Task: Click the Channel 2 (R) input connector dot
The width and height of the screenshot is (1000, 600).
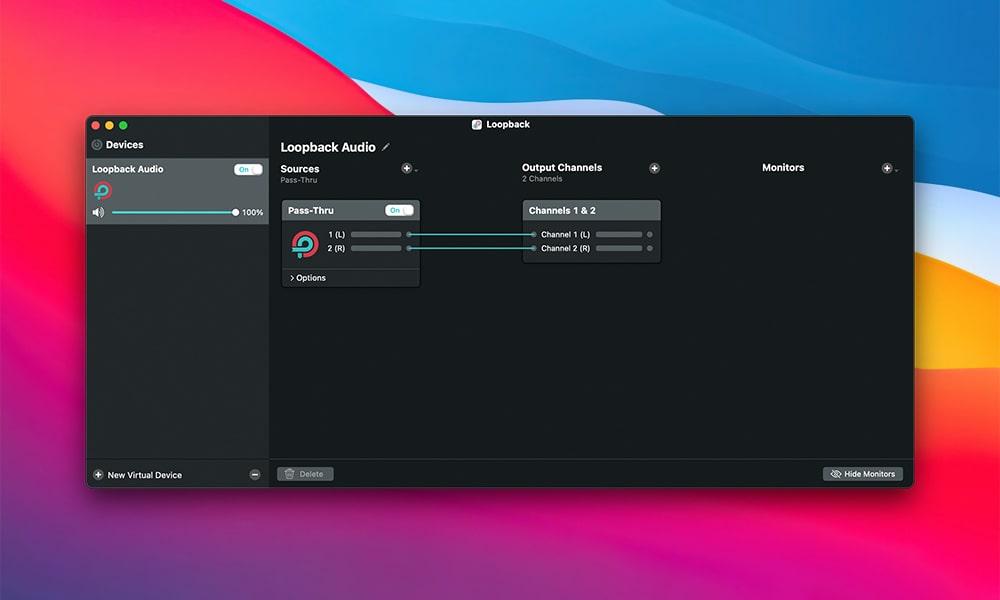Action: pos(533,248)
